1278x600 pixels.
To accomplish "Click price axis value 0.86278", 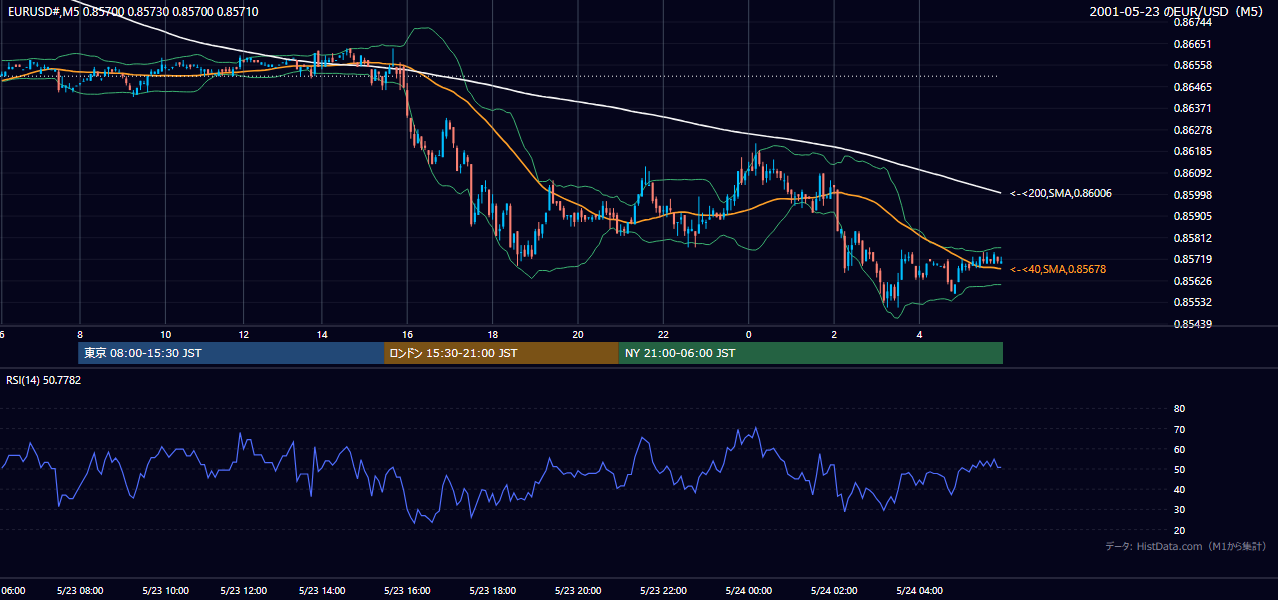I will coord(1192,130).
